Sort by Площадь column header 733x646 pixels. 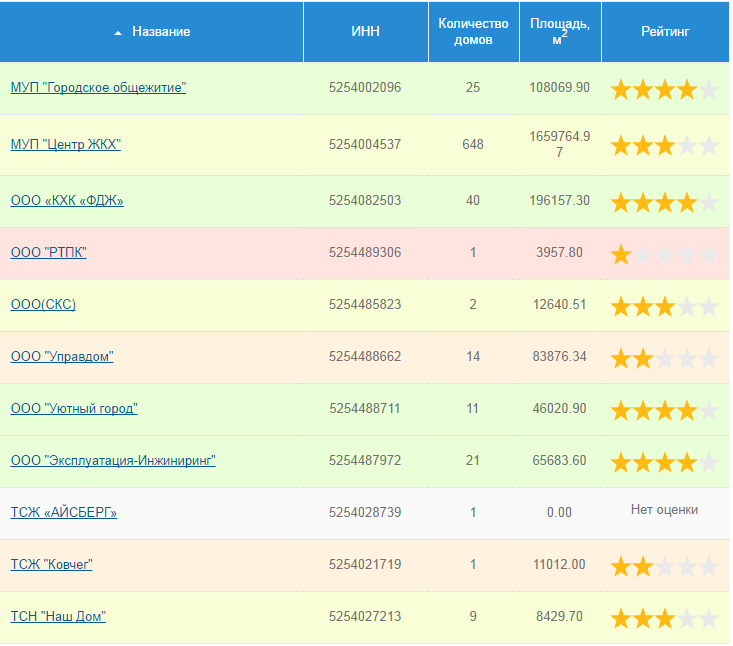coord(560,32)
